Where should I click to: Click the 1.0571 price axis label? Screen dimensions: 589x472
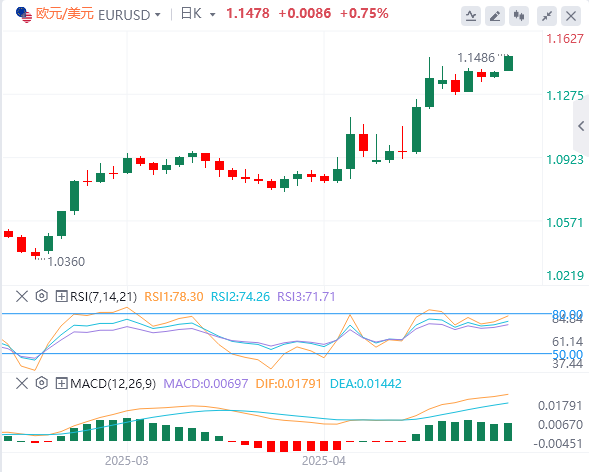click(565, 223)
